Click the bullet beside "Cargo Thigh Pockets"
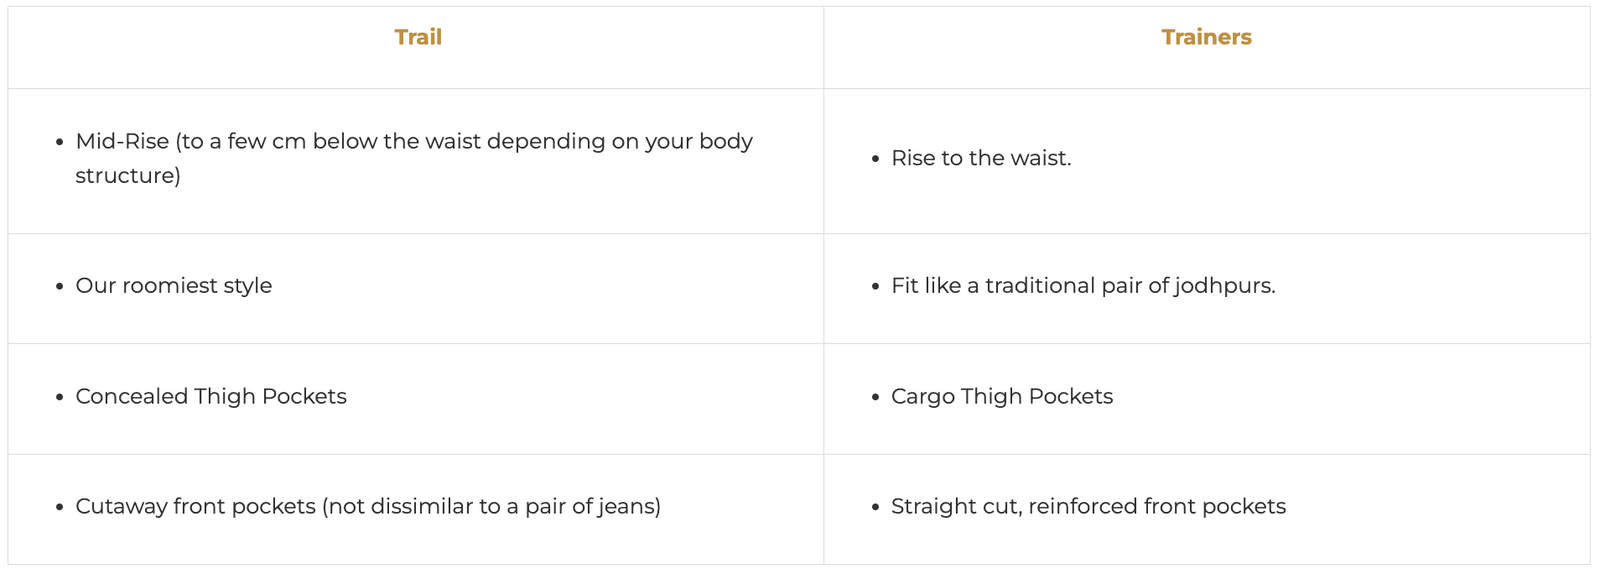Viewport: 1600px width, 574px height. coord(876,398)
